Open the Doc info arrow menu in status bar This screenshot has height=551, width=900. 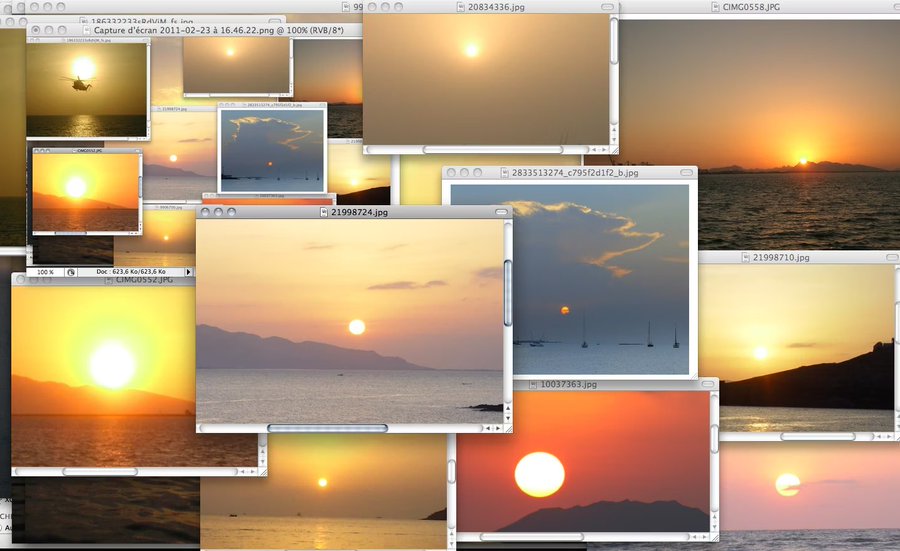pyautogui.click(x=188, y=272)
